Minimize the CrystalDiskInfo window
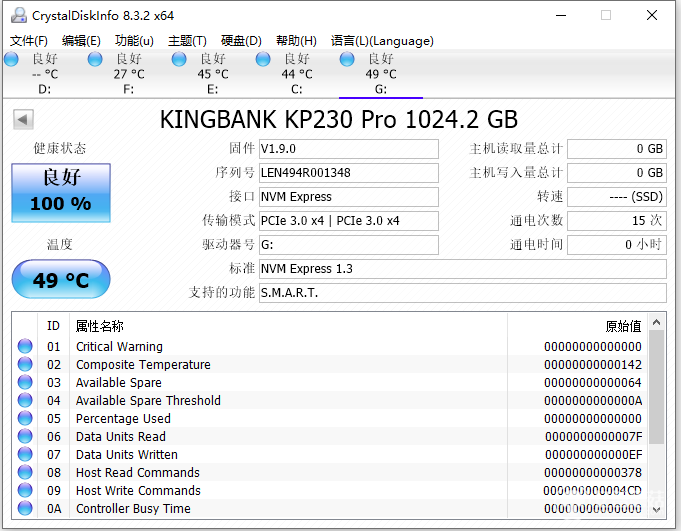681x531 pixels. point(561,16)
